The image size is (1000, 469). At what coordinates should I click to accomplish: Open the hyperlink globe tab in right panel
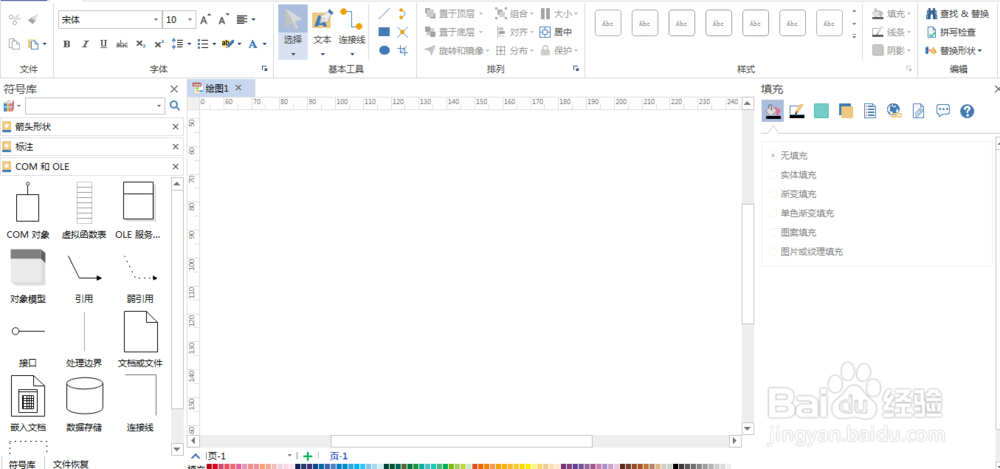point(894,111)
